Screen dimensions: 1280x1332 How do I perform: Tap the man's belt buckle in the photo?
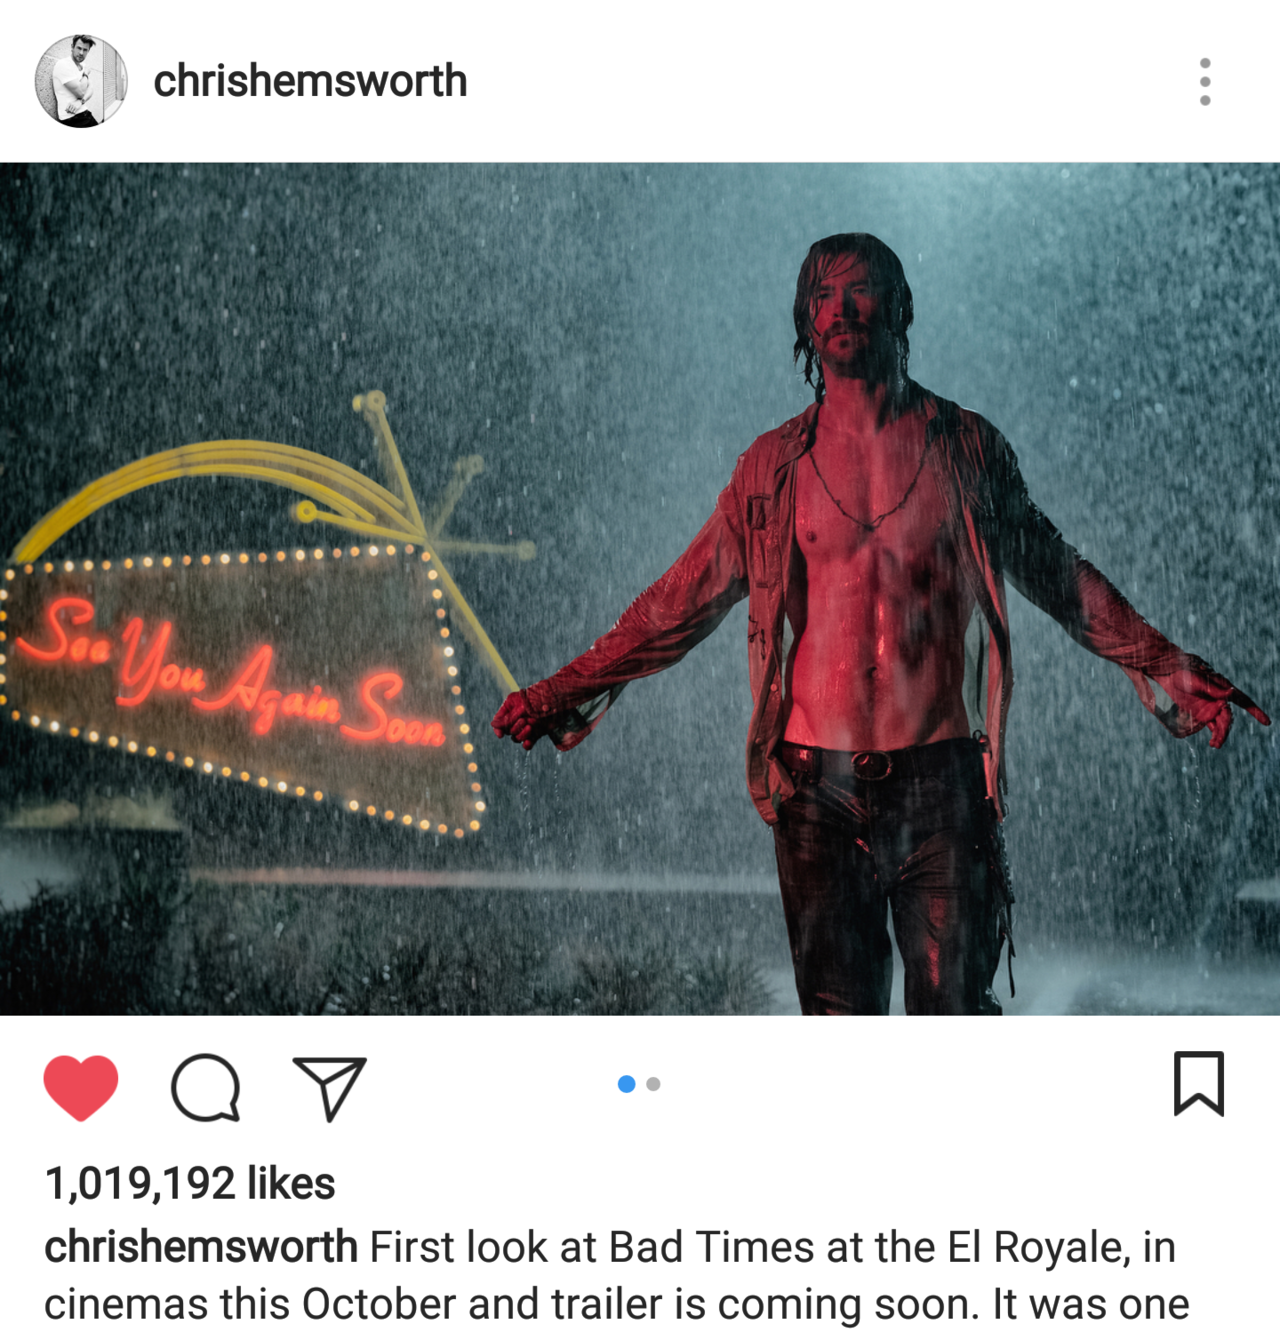[874, 765]
